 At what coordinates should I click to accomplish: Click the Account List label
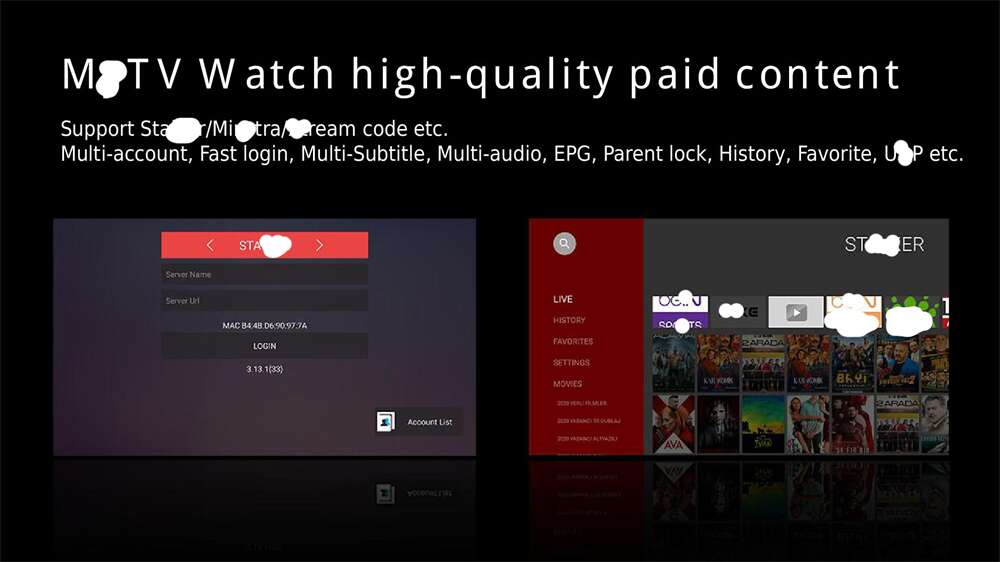430,422
